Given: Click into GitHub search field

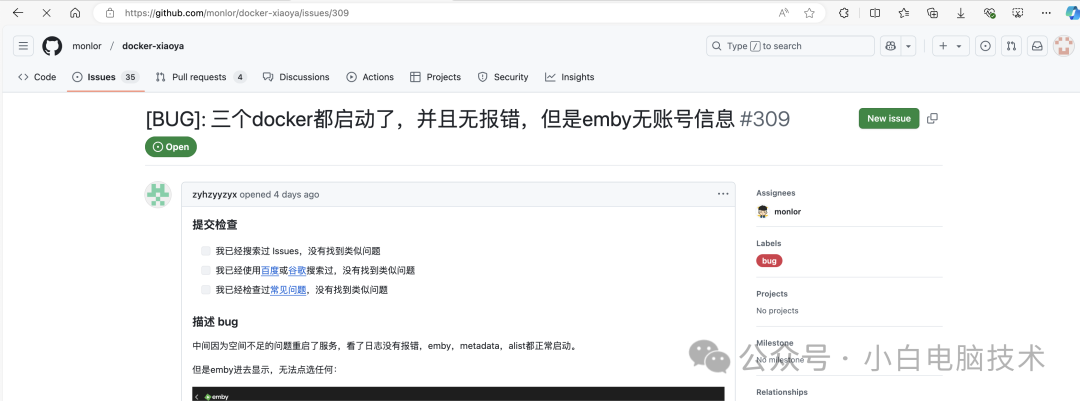Looking at the screenshot, I should click(x=790, y=46).
